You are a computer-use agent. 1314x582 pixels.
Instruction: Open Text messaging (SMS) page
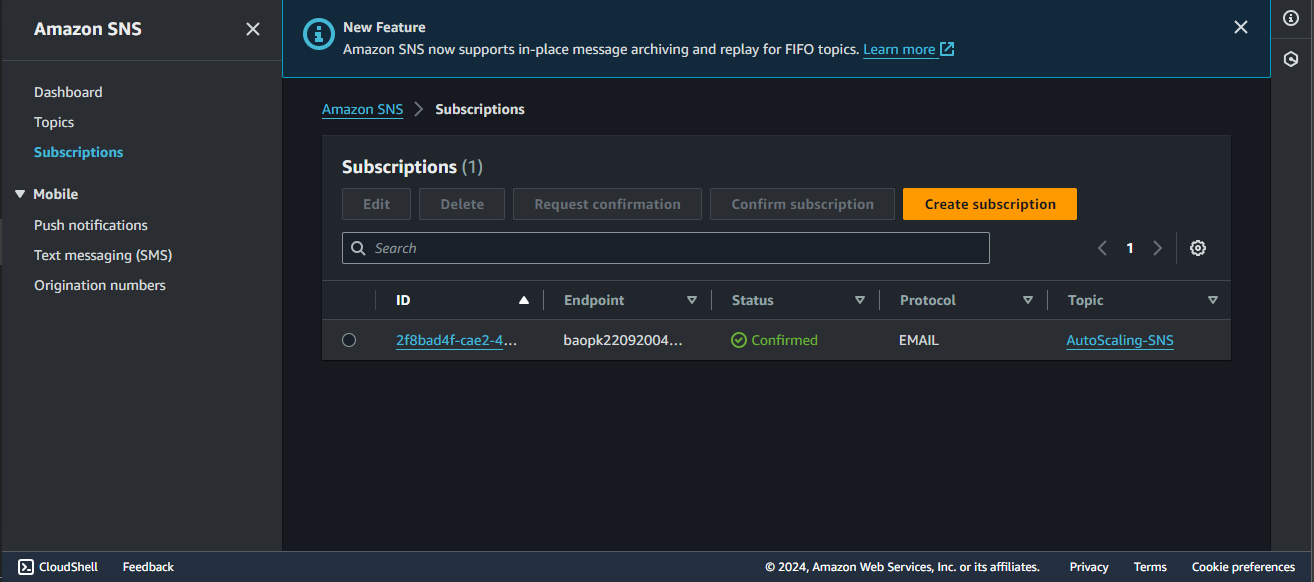[103, 255]
